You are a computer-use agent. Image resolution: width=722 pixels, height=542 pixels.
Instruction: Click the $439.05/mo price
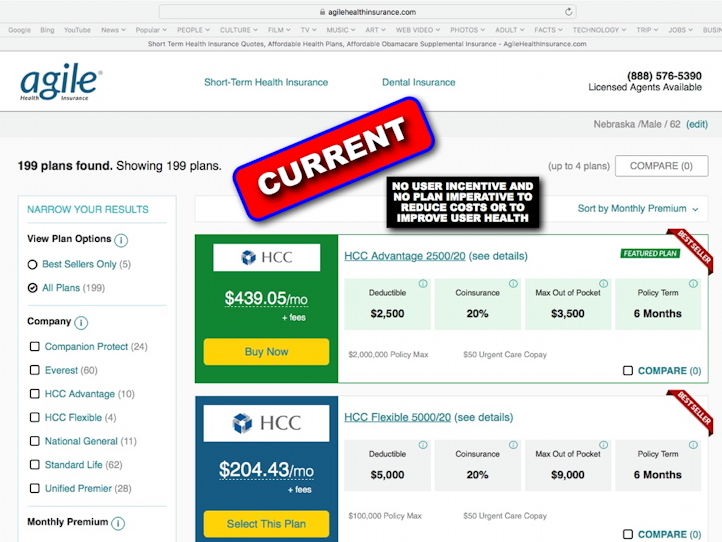click(x=266, y=298)
